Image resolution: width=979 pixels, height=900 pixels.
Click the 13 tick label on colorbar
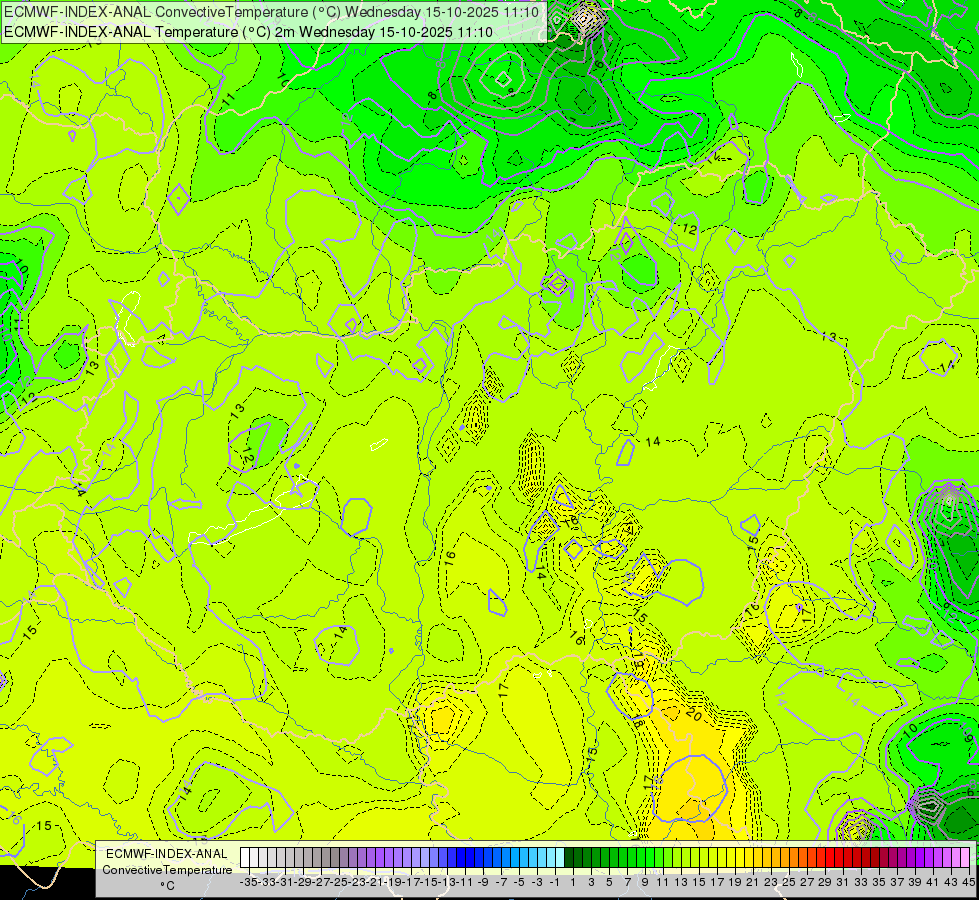click(x=681, y=882)
